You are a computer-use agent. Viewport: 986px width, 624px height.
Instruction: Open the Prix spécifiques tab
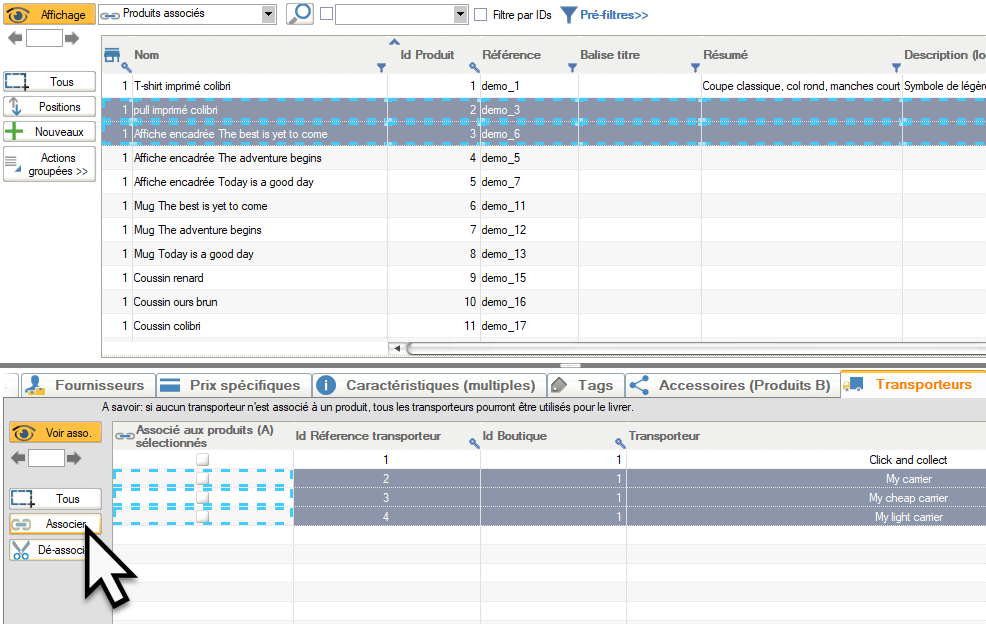point(232,385)
